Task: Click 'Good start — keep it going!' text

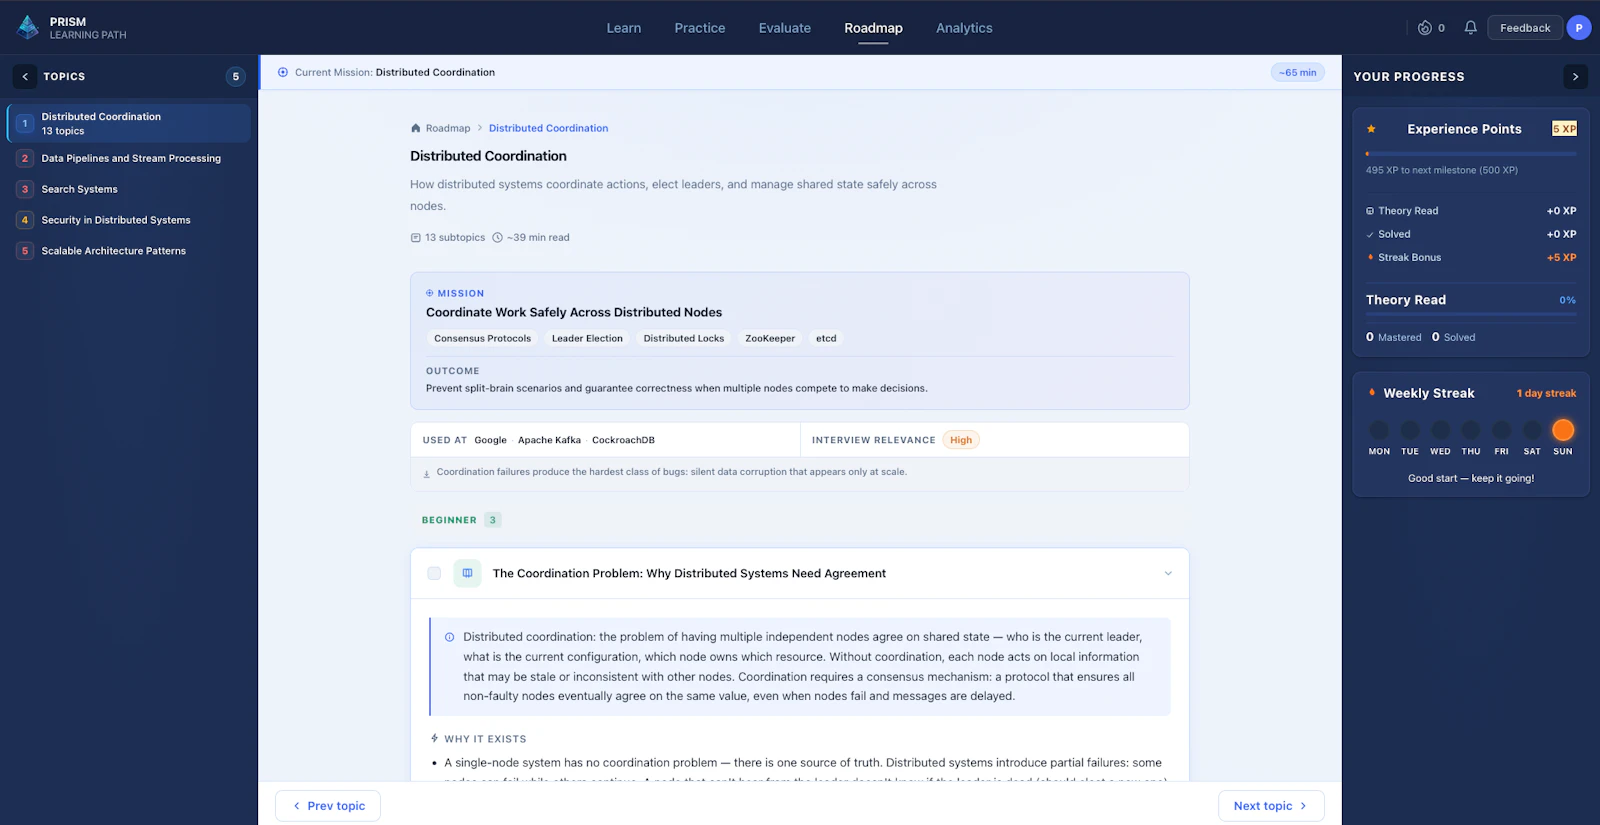Action: tap(1471, 478)
